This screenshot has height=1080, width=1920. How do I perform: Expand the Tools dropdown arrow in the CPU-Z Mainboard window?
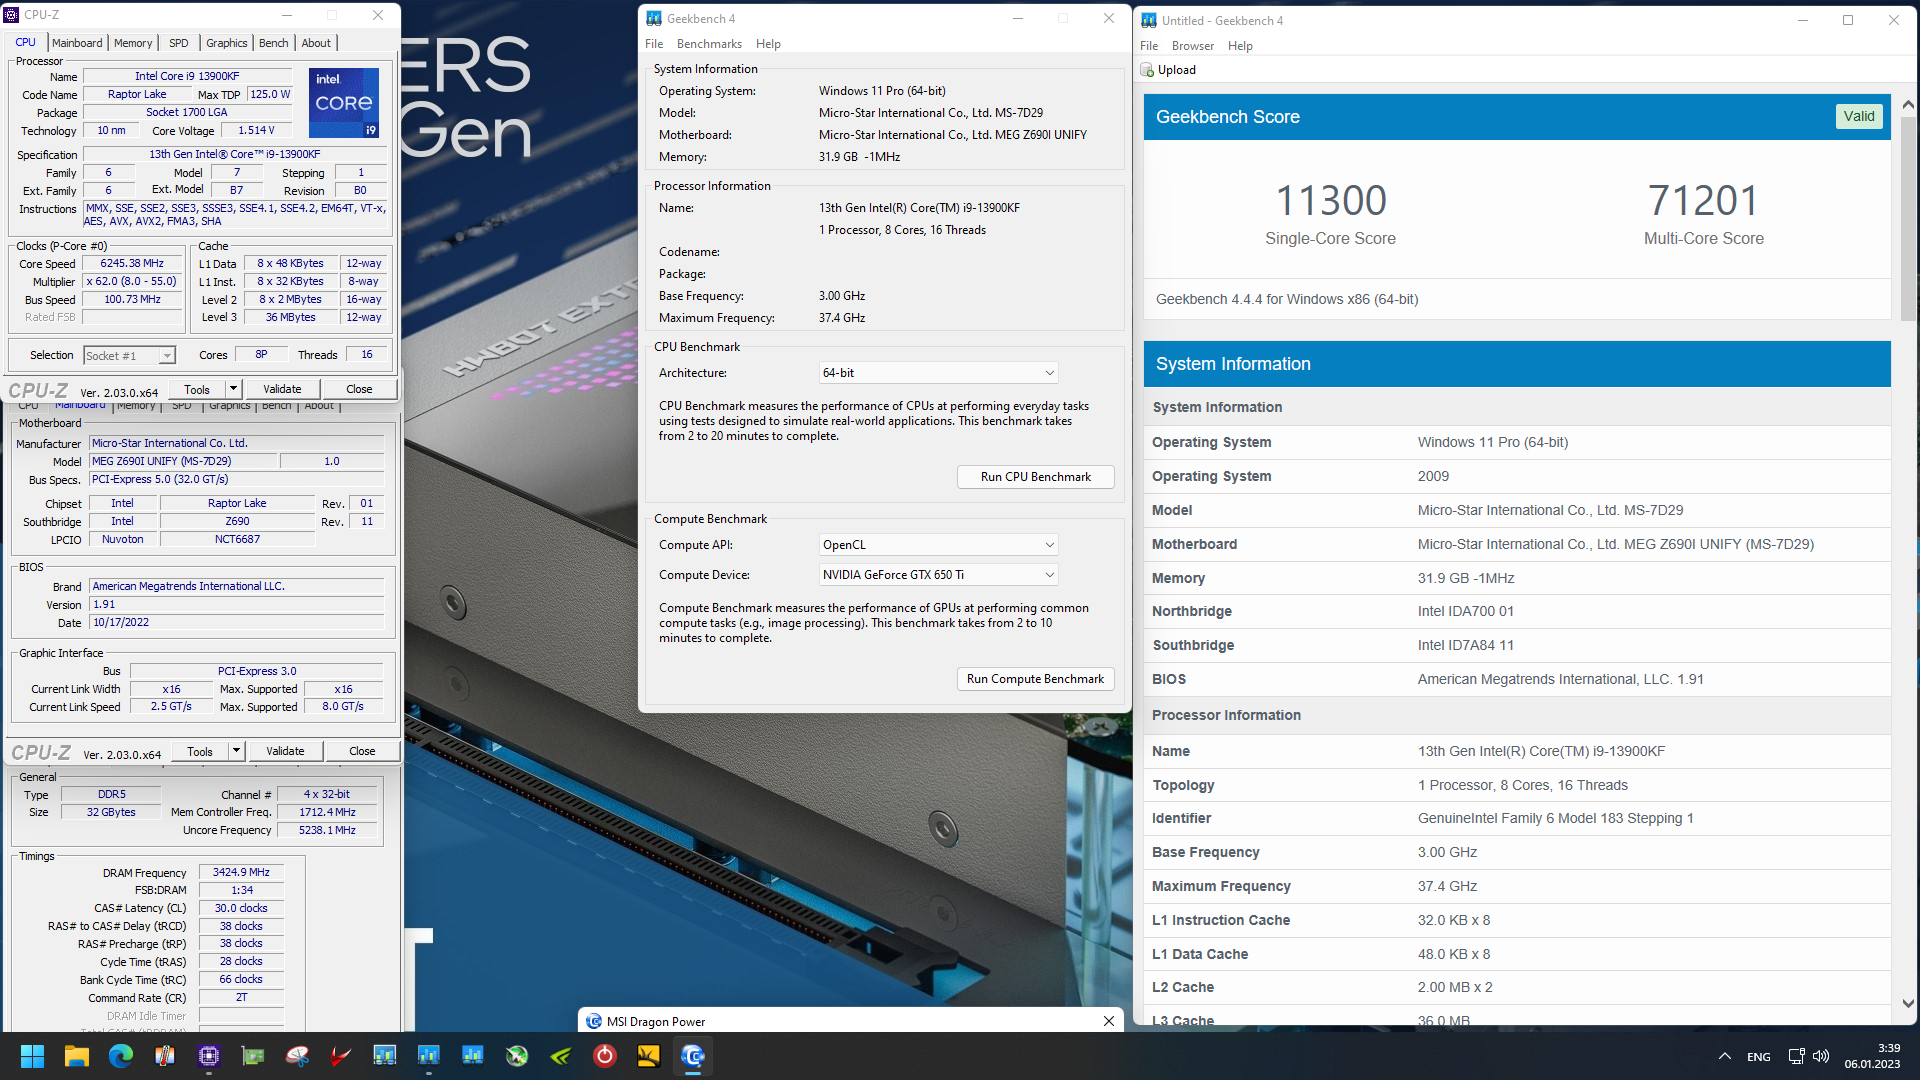click(236, 751)
